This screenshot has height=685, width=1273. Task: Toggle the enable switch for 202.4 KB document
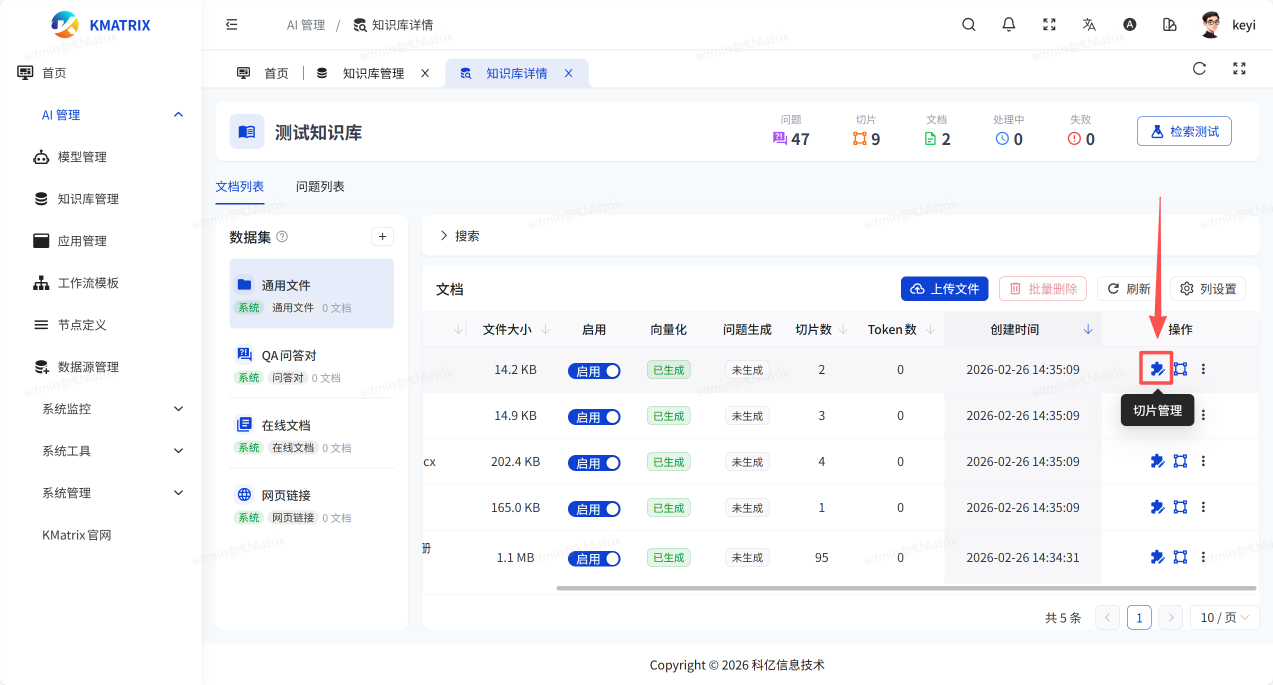tap(594, 463)
